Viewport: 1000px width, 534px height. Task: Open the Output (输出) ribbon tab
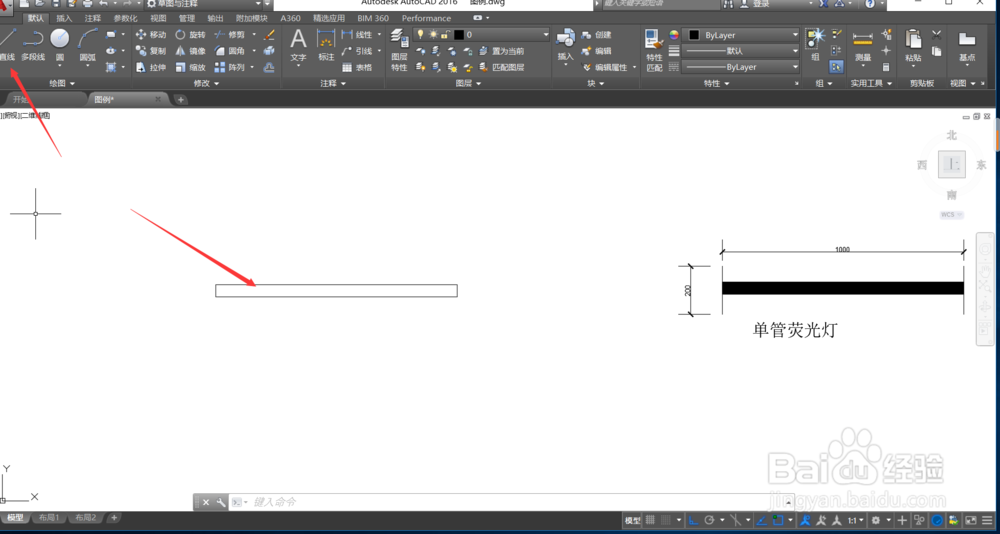pos(216,18)
